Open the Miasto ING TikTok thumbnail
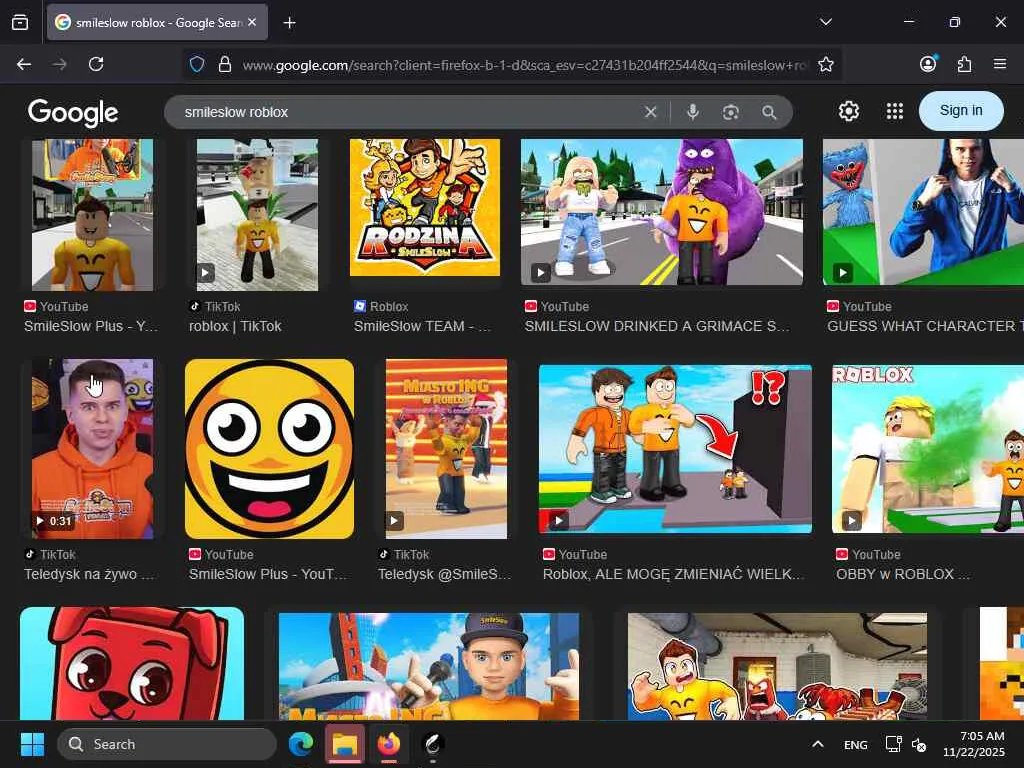 coord(446,449)
